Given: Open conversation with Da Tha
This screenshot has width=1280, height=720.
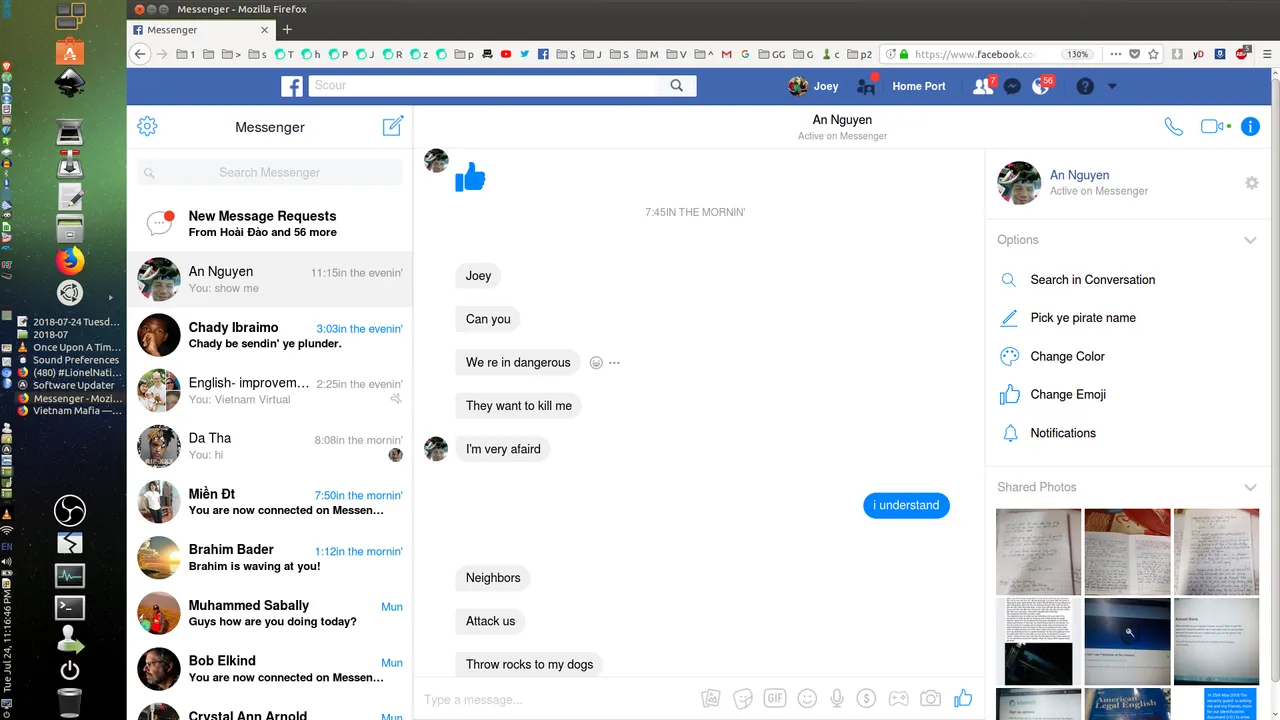Looking at the screenshot, I should tap(270, 446).
